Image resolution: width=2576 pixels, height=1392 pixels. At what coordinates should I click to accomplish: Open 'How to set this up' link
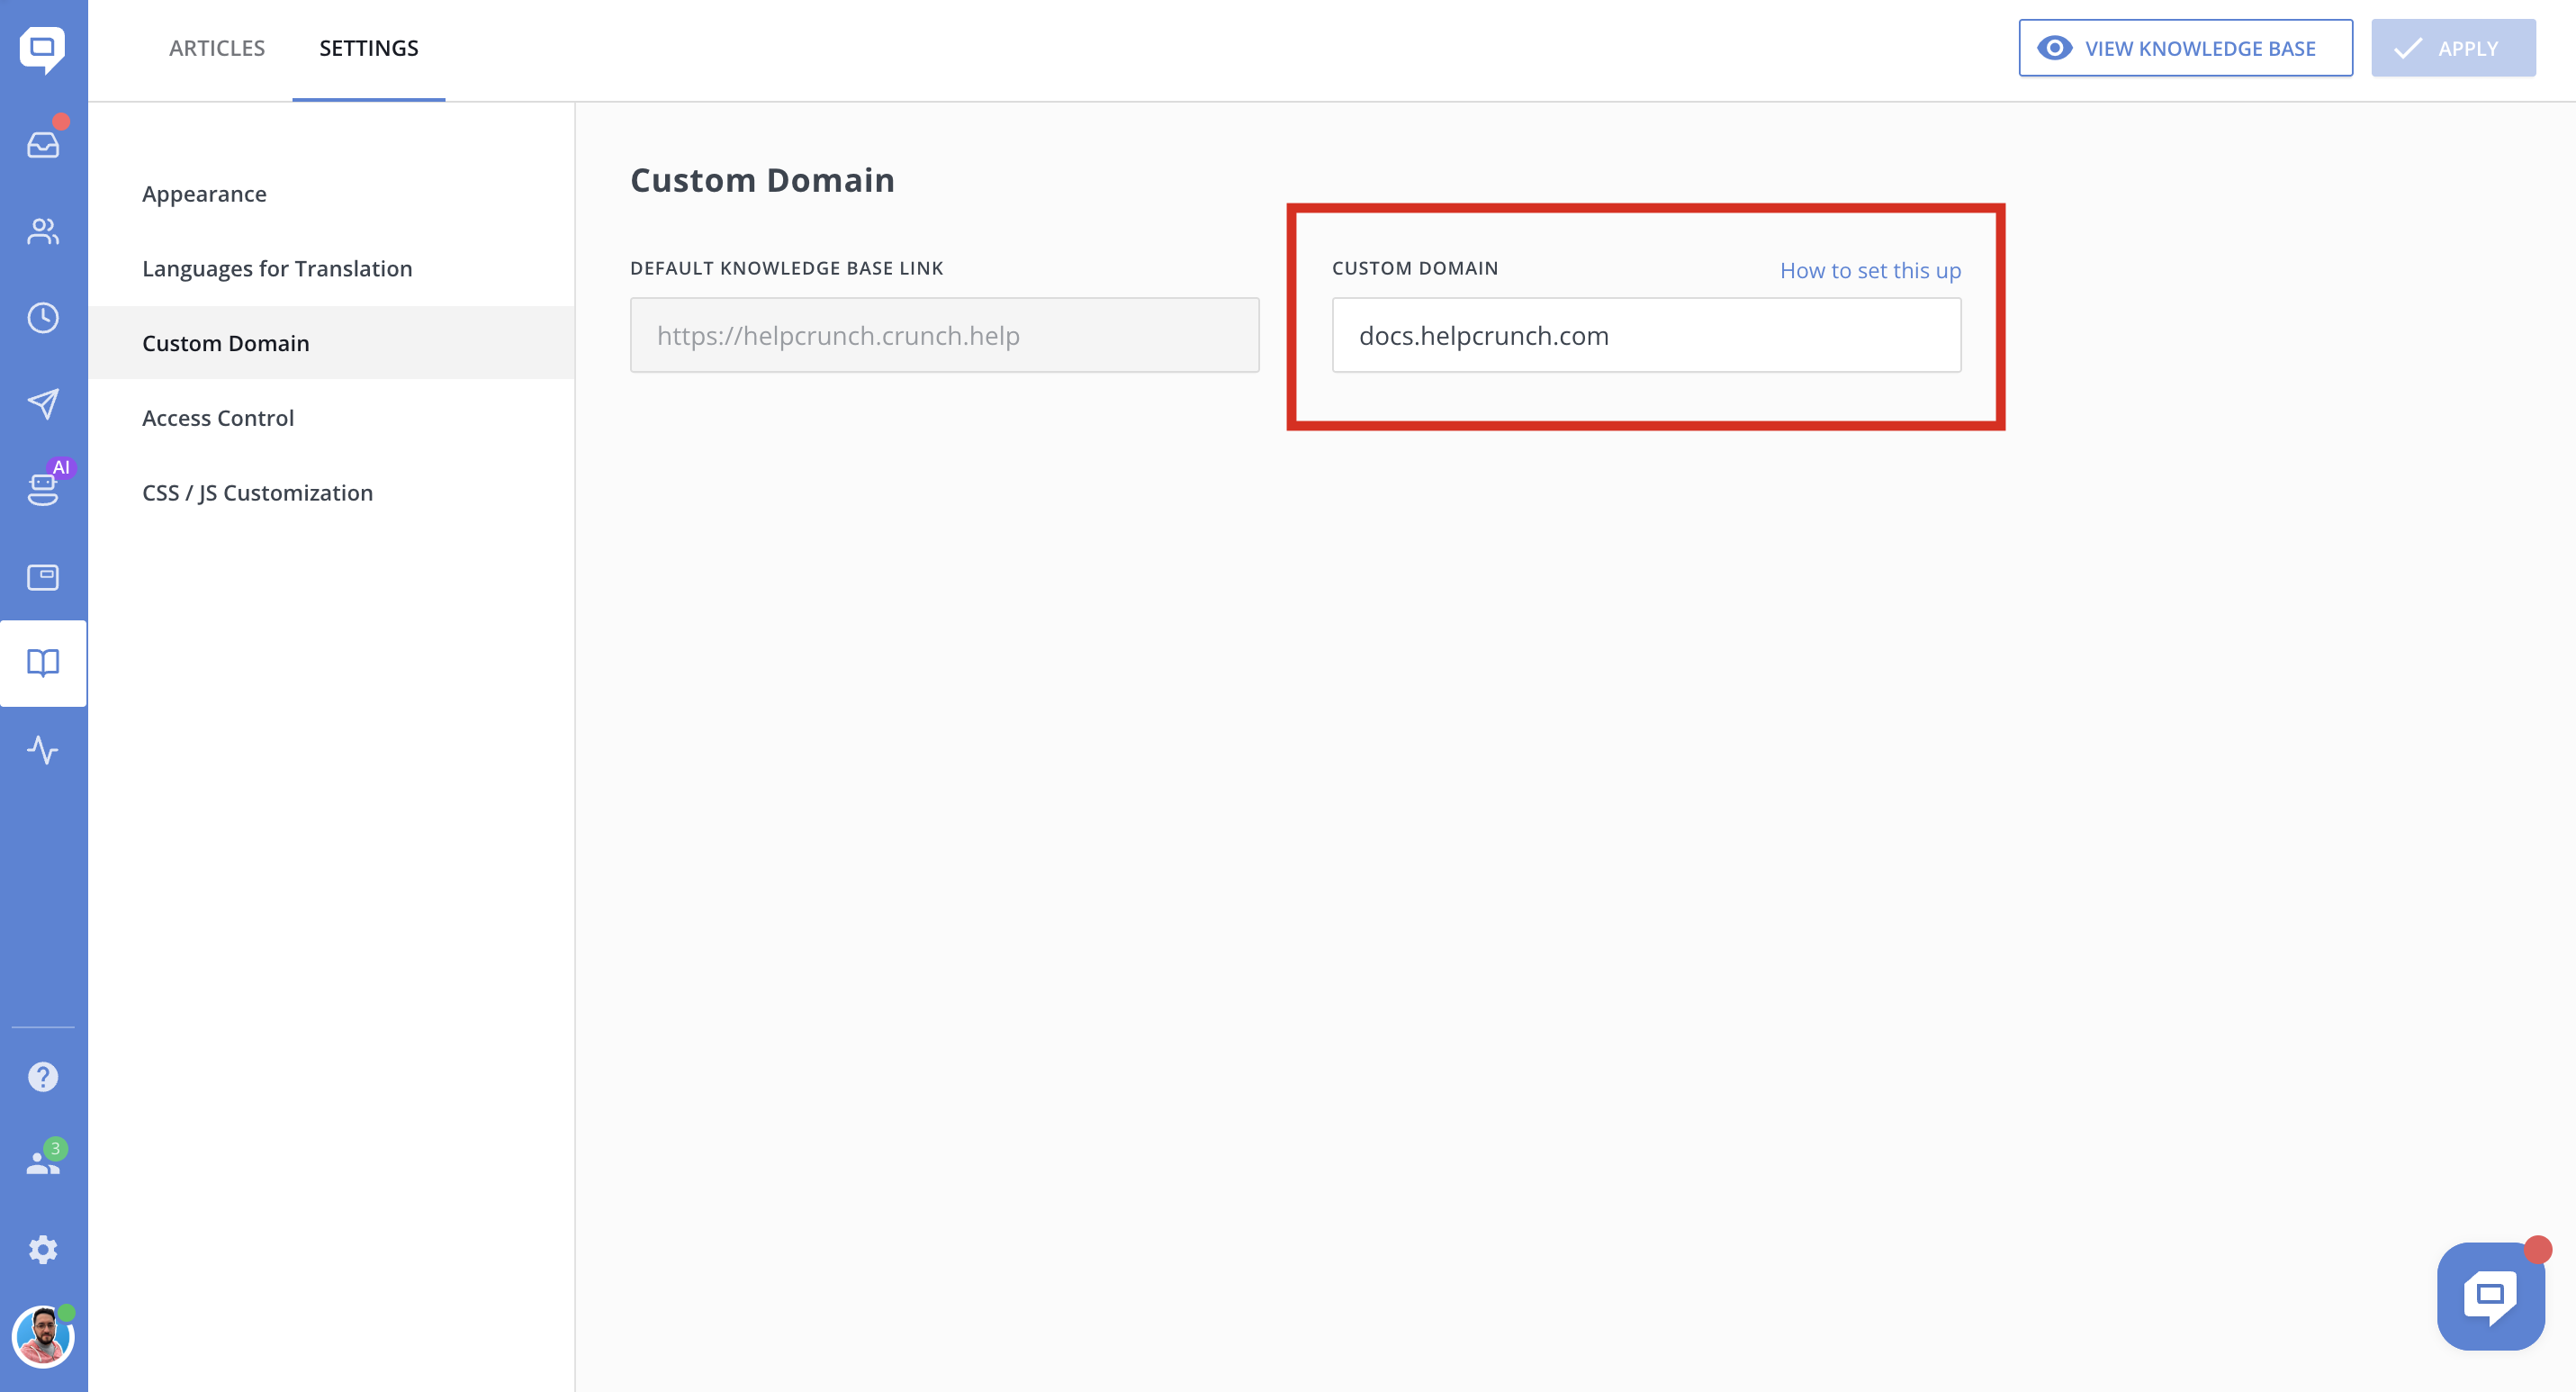tap(1869, 270)
